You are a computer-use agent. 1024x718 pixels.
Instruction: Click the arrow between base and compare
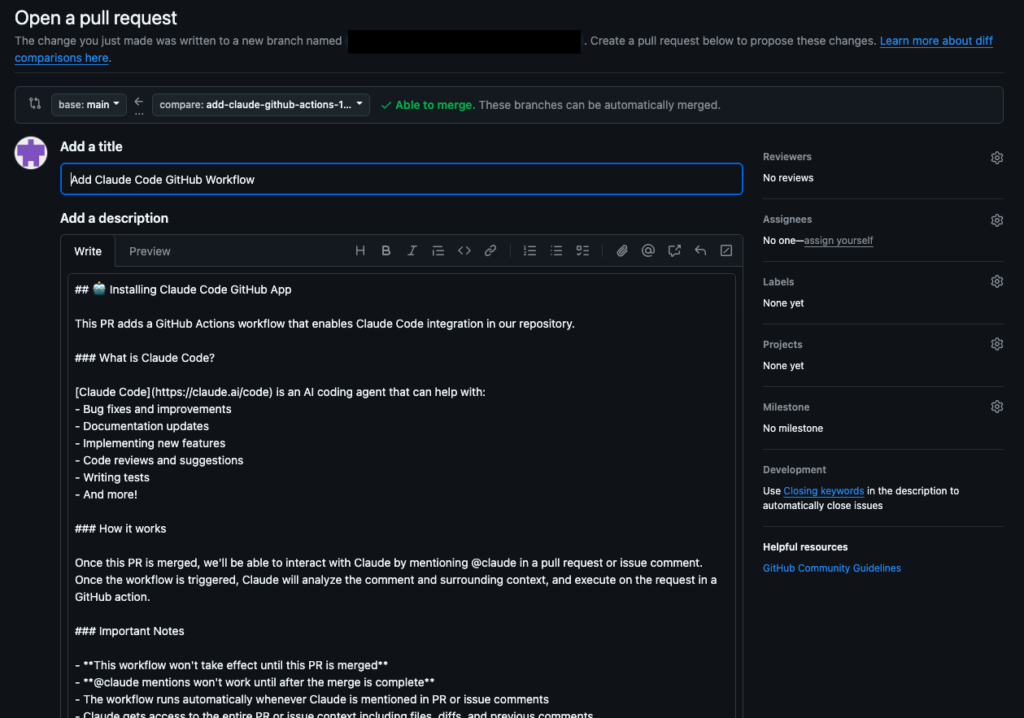(x=138, y=104)
